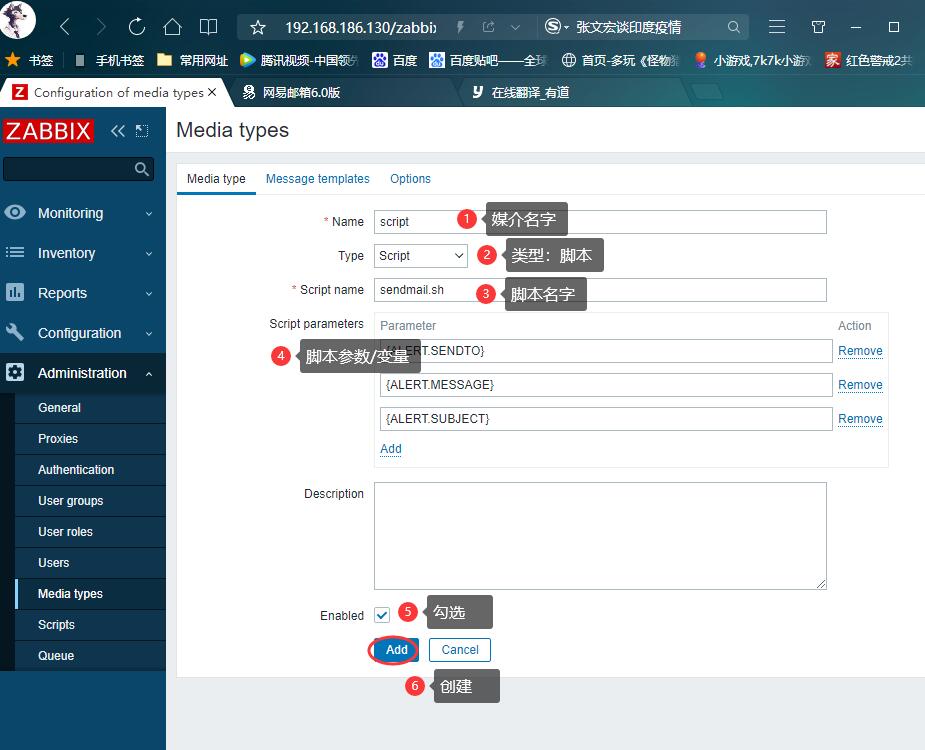Image resolution: width=925 pixels, height=750 pixels.
Task: Click the ZABBIX logo
Action: 48,130
